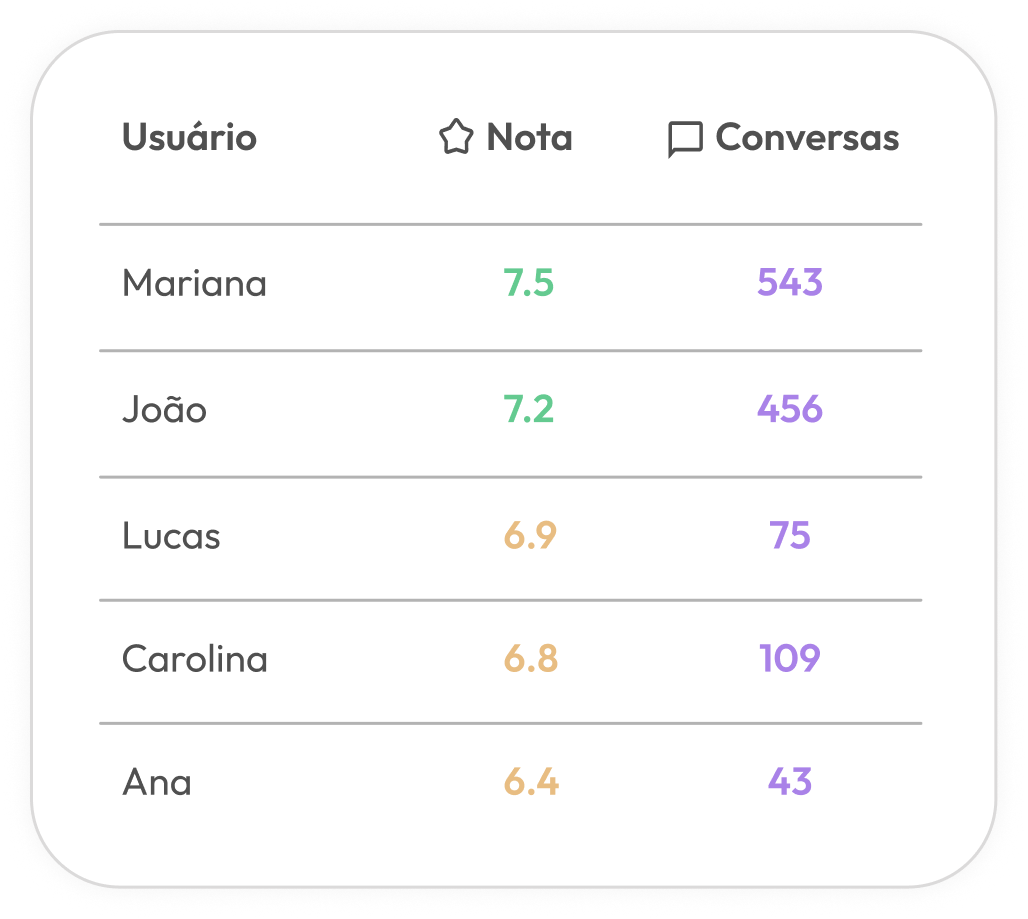This screenshot has width=1028, height=919.
Task: Click the Usuário column header
Action: (189, 137)
